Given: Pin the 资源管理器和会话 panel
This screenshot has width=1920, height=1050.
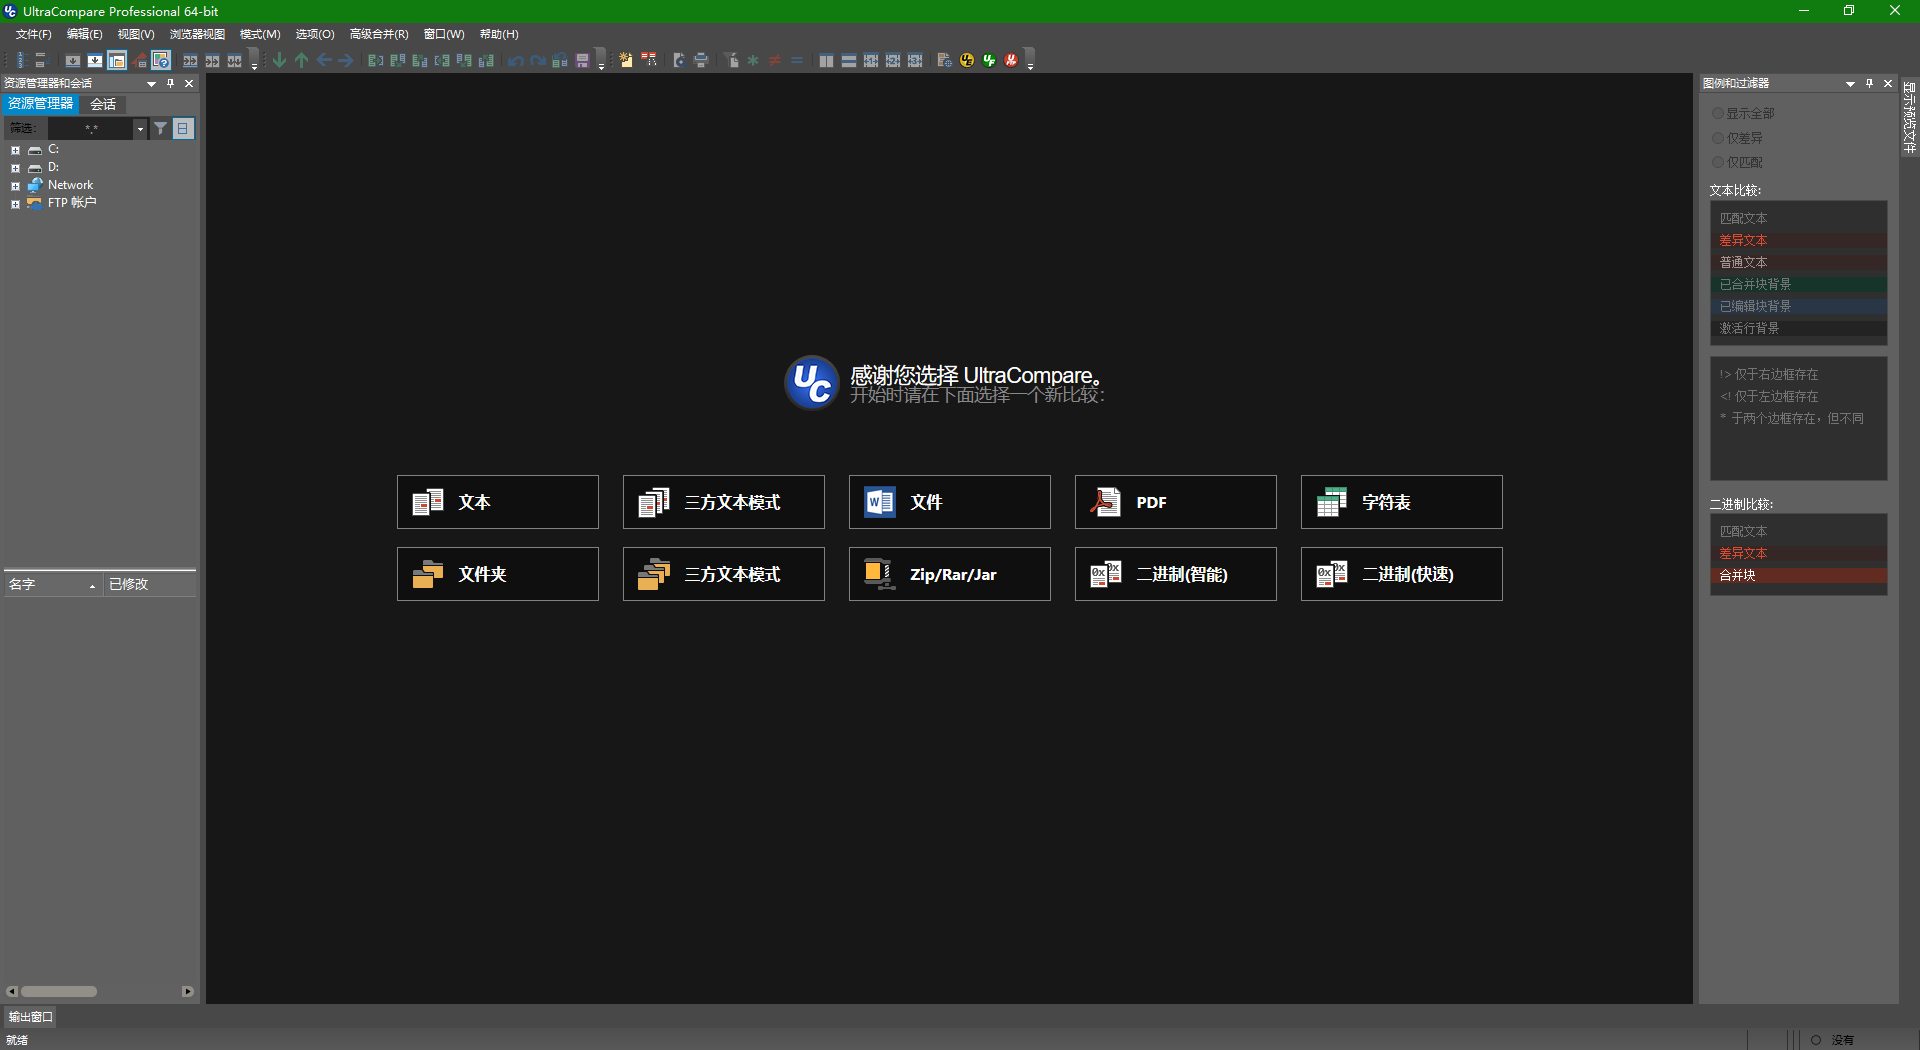Looking at the screenshot, I should point(171,83).
